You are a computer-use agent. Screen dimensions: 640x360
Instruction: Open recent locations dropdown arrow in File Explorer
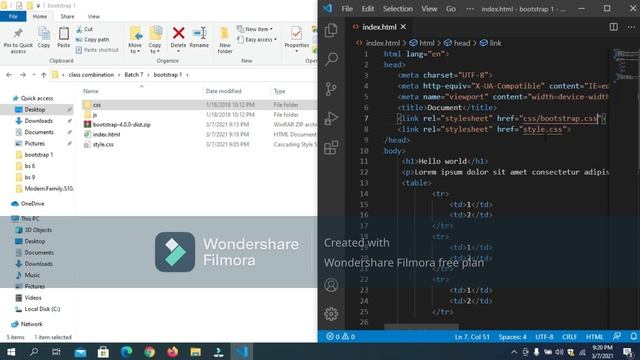[x=34, y=75]
